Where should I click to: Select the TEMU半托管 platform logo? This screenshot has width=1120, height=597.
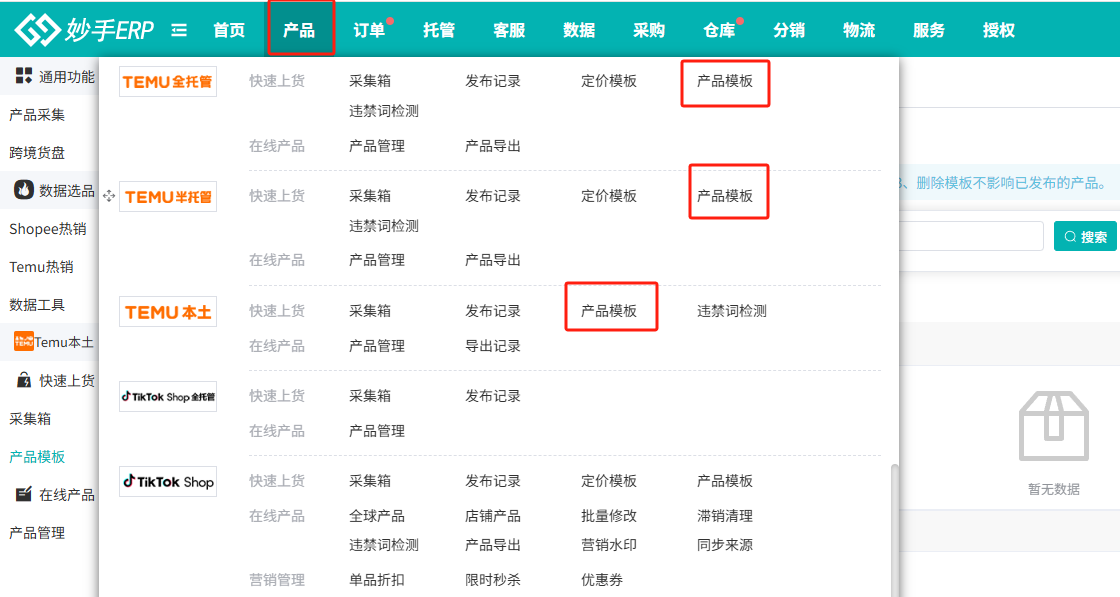[168, 196]
